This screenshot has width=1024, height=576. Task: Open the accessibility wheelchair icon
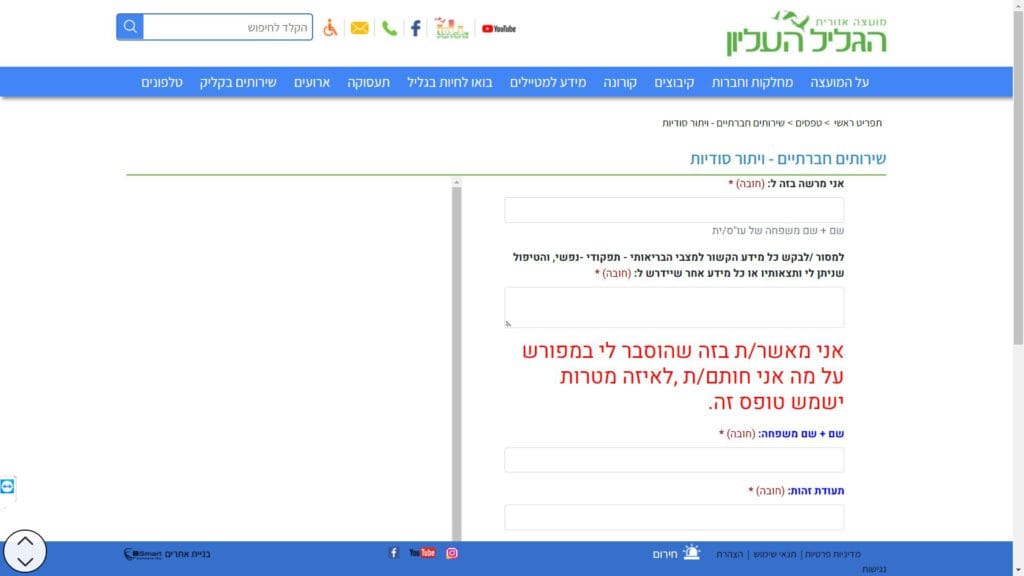pyautogui.click(x=330, y=28)
